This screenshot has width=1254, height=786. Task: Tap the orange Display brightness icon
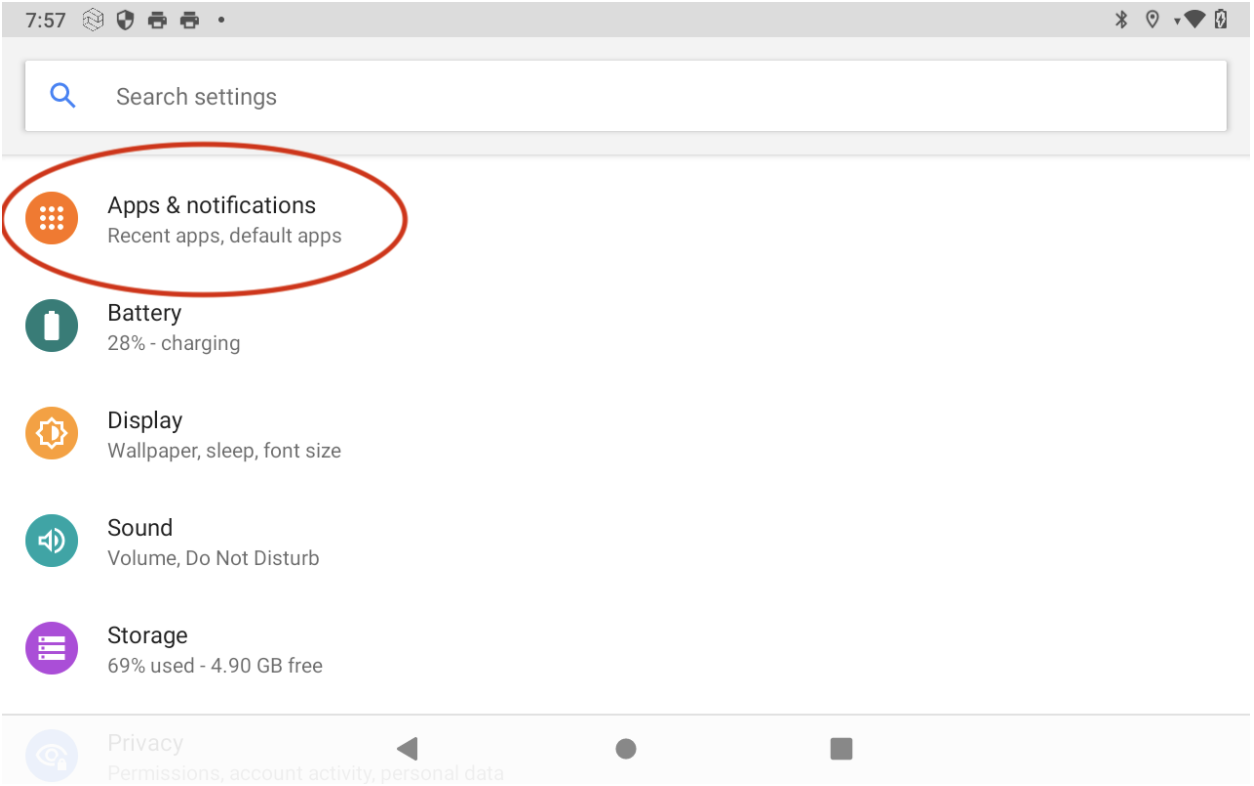click(51, 433)
